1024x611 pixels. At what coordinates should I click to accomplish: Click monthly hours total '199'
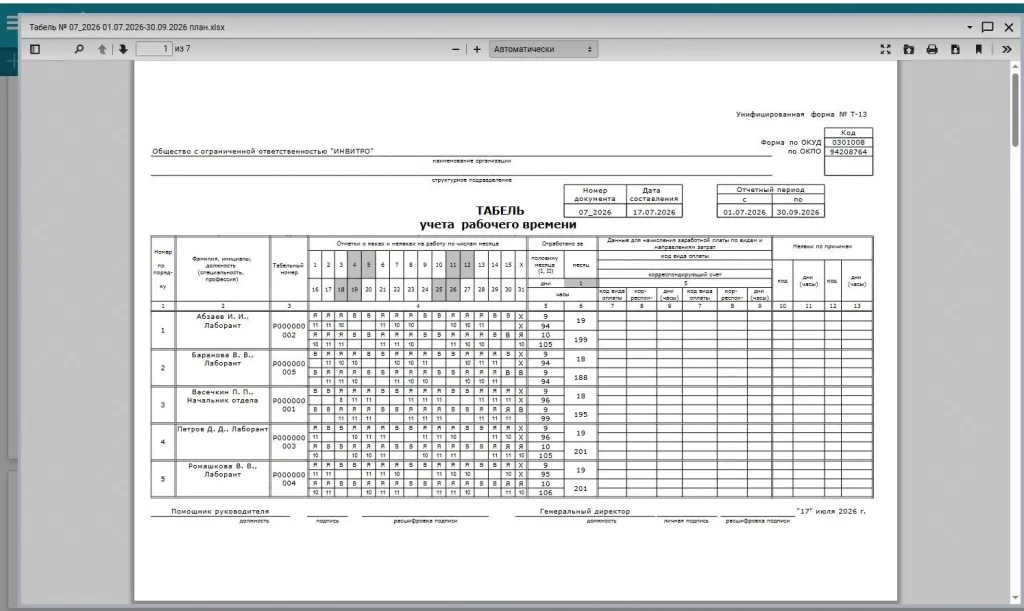pos(581,339)
